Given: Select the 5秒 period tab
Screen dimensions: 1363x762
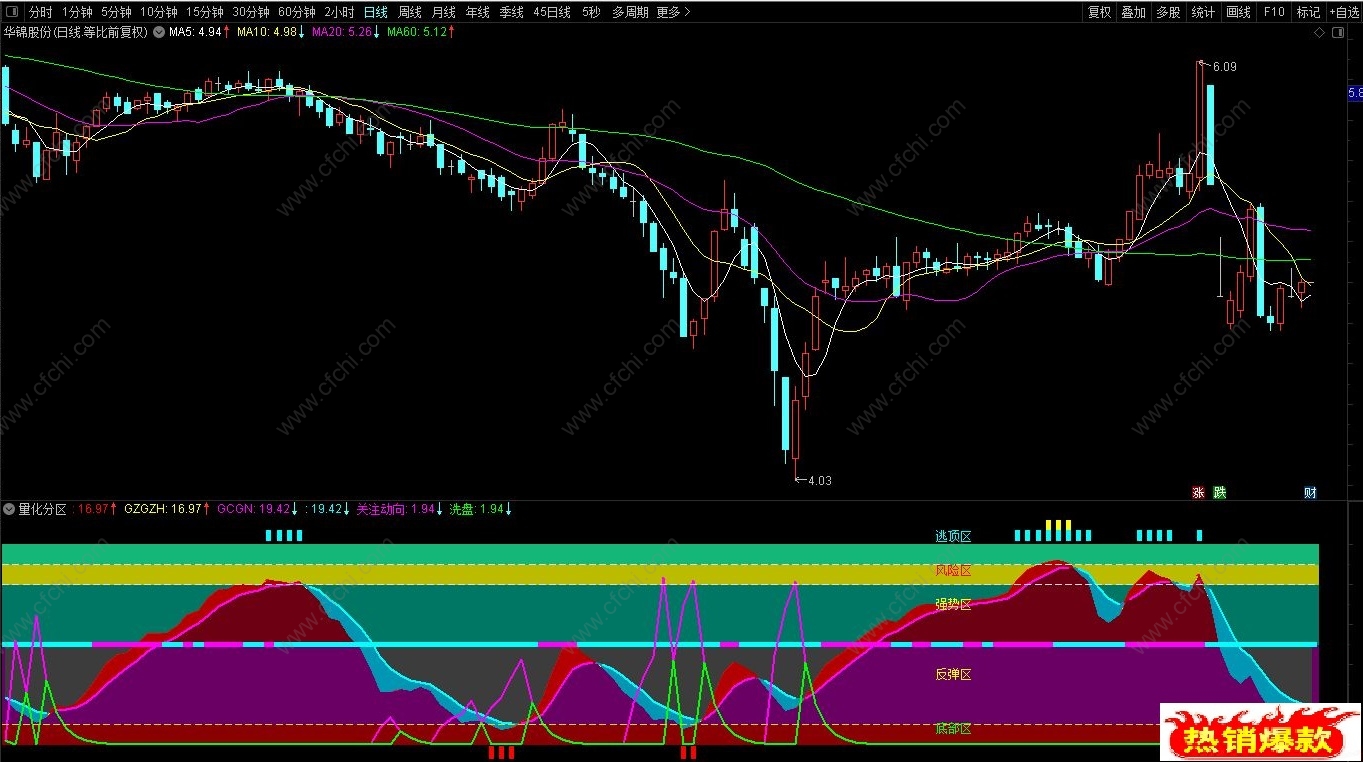Looking at the screenshot, I should [591, 12].
